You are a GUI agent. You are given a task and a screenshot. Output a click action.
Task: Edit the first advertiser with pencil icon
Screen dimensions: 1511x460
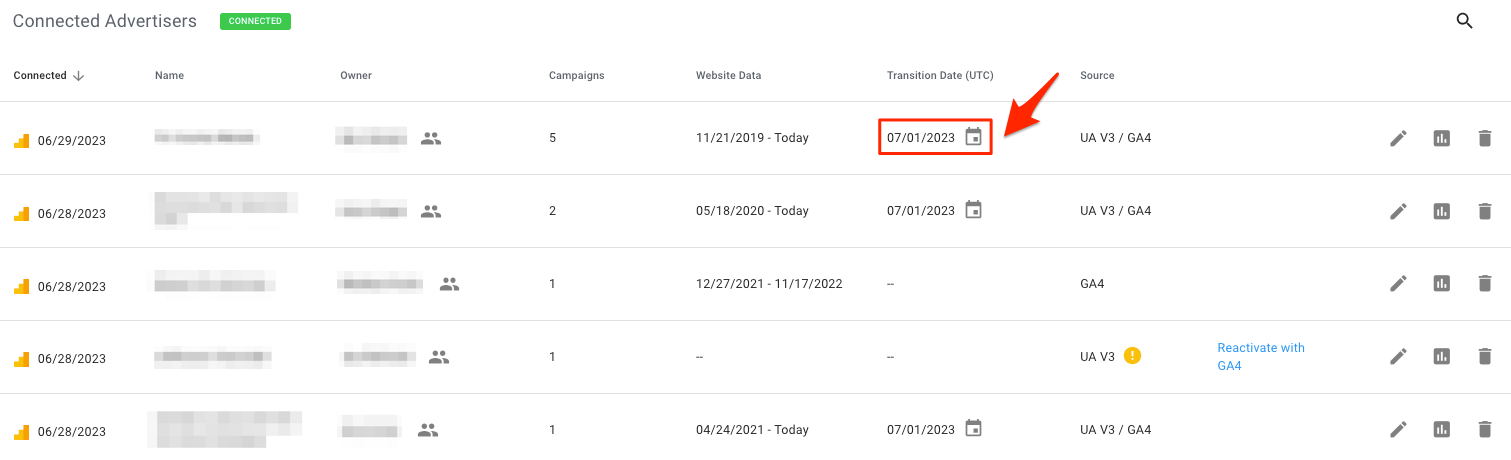point(1398,139)
